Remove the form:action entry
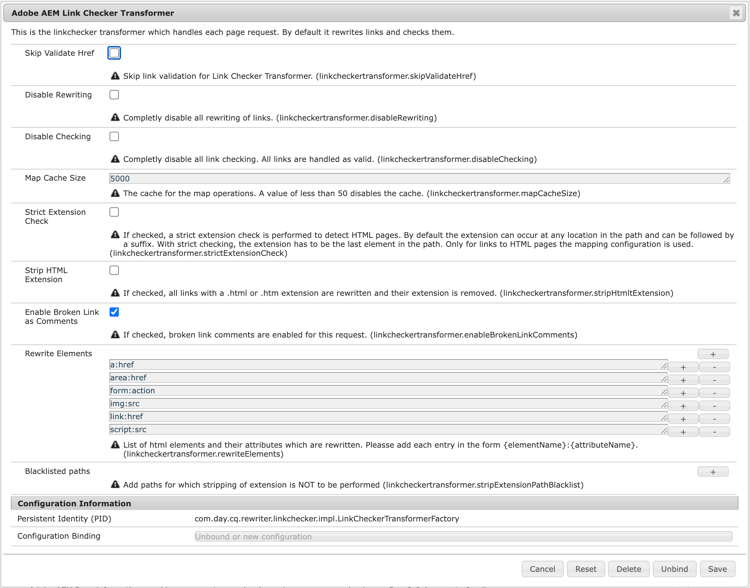 pos(714,393)
